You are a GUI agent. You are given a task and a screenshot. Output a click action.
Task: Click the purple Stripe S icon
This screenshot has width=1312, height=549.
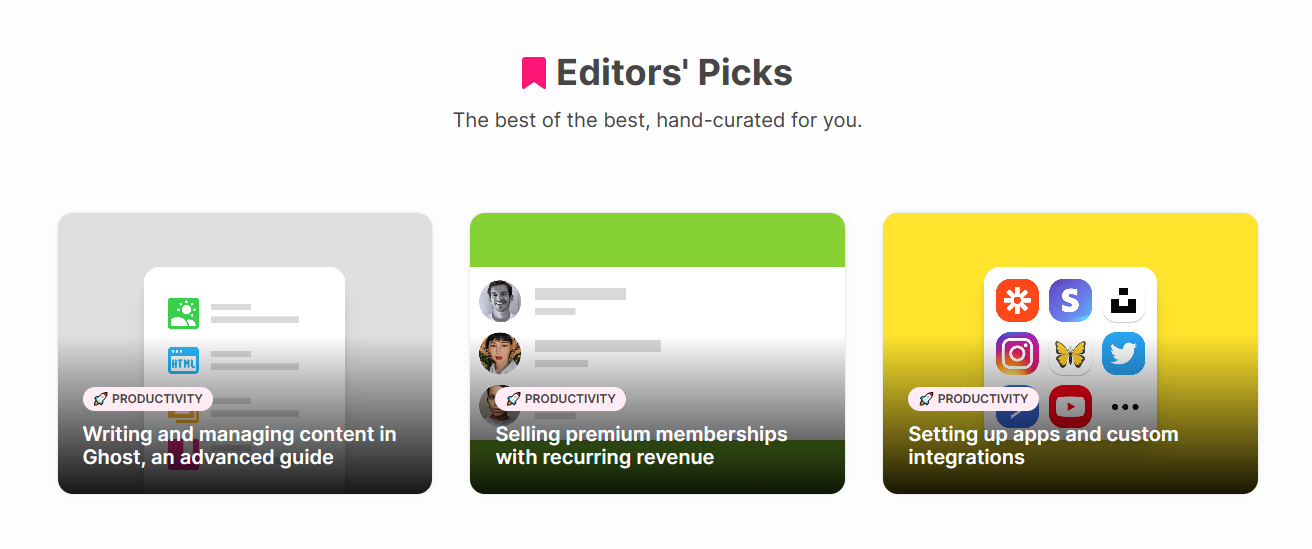pos(1070,301)
